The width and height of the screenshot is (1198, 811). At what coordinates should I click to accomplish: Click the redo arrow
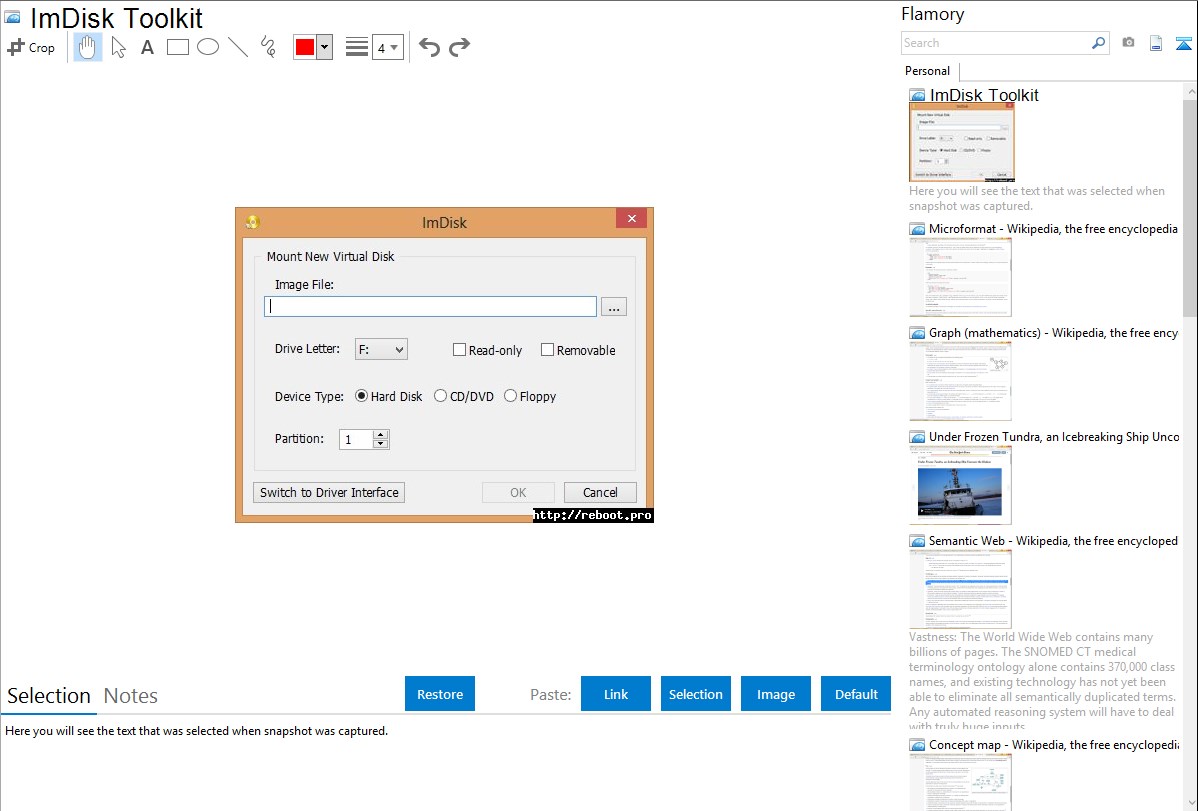(459, 47)
